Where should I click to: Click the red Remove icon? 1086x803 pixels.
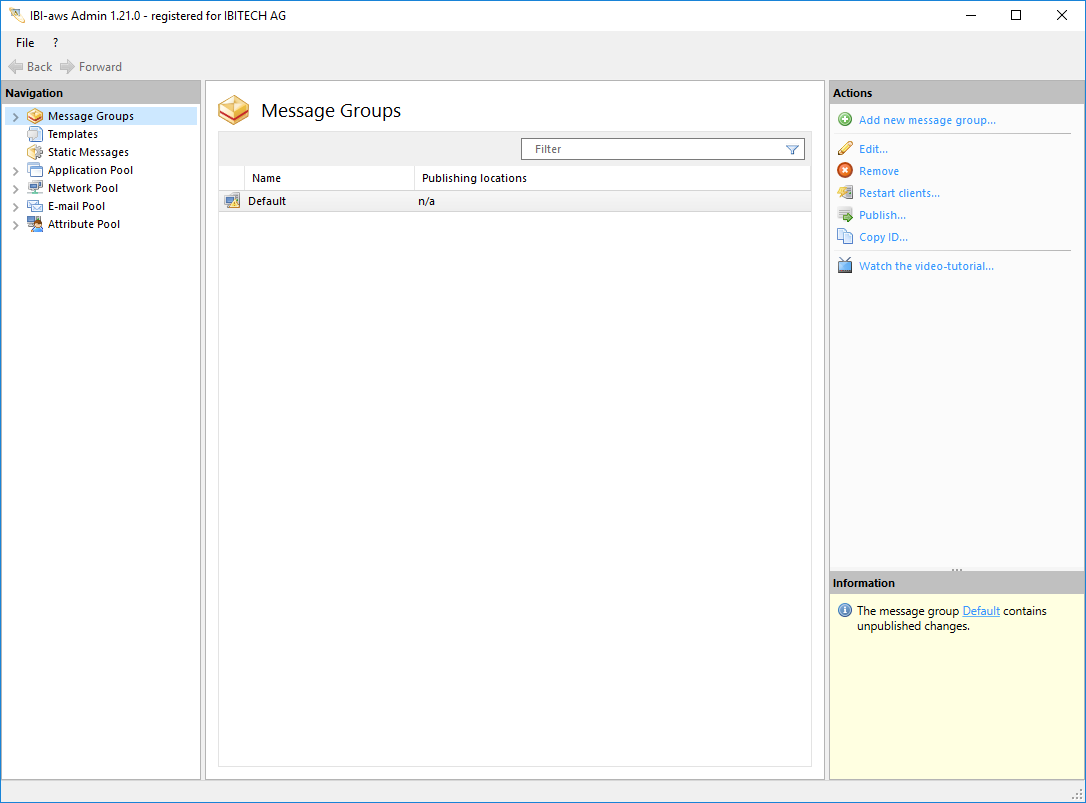coord(845,171)
